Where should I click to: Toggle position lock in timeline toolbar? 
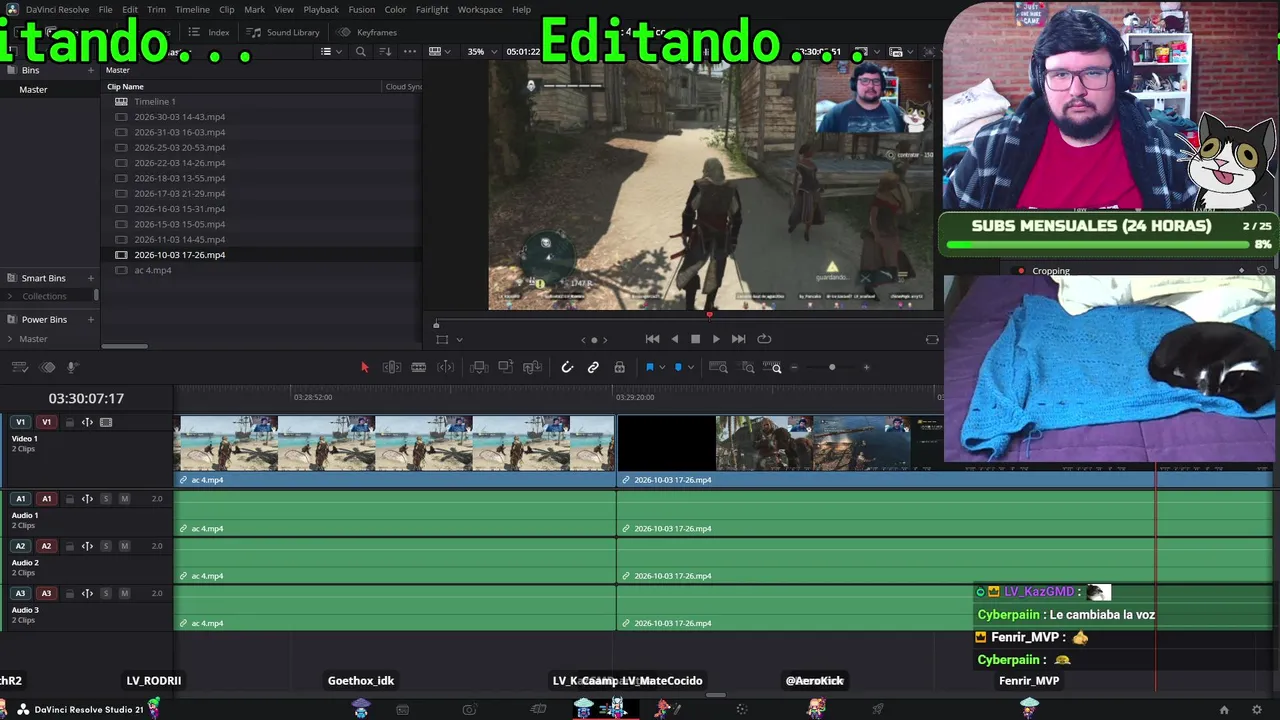pos(620,367)
